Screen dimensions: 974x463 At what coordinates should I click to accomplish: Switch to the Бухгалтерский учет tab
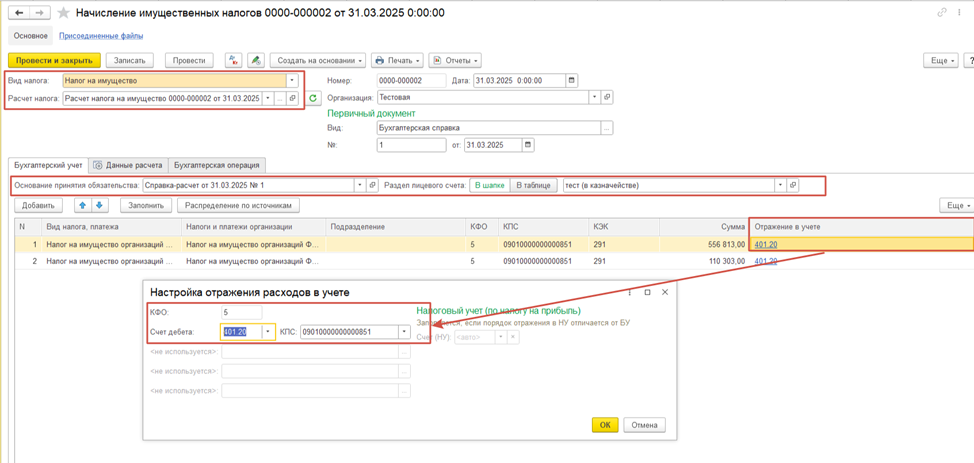(x=48, y=165)
